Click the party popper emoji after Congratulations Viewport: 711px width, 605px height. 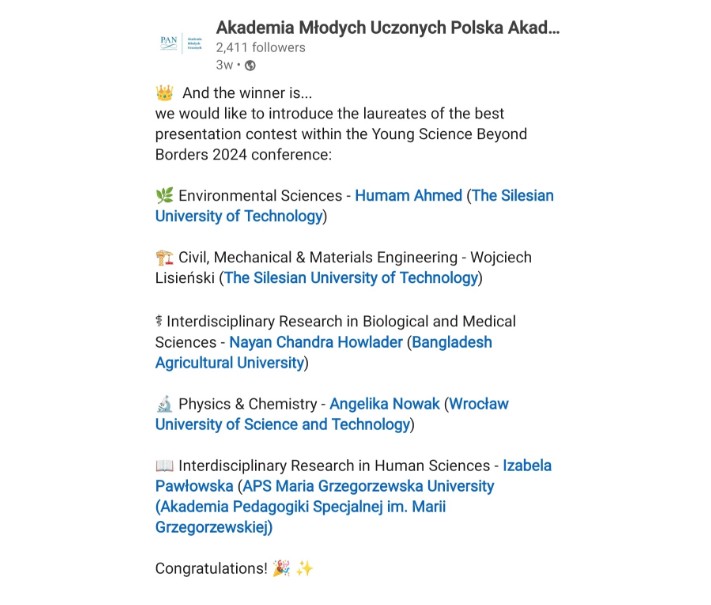click(x=281, y=568)
